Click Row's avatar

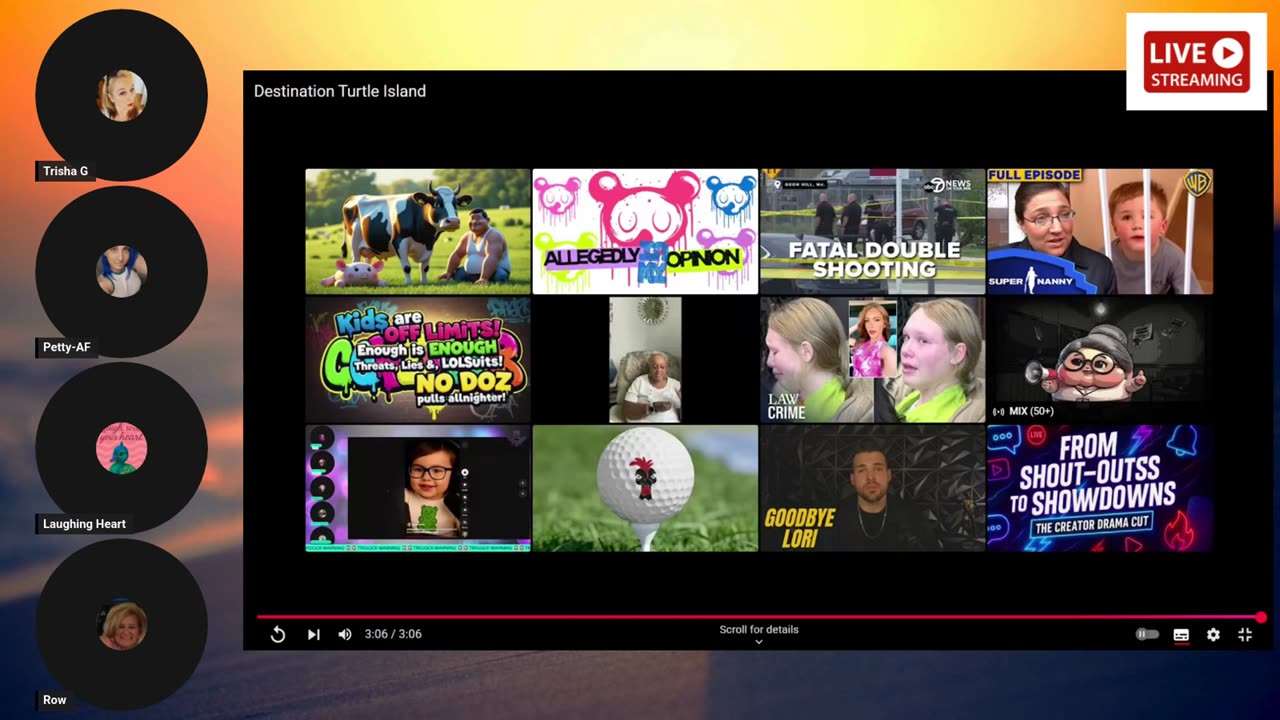tap(122, 626)
